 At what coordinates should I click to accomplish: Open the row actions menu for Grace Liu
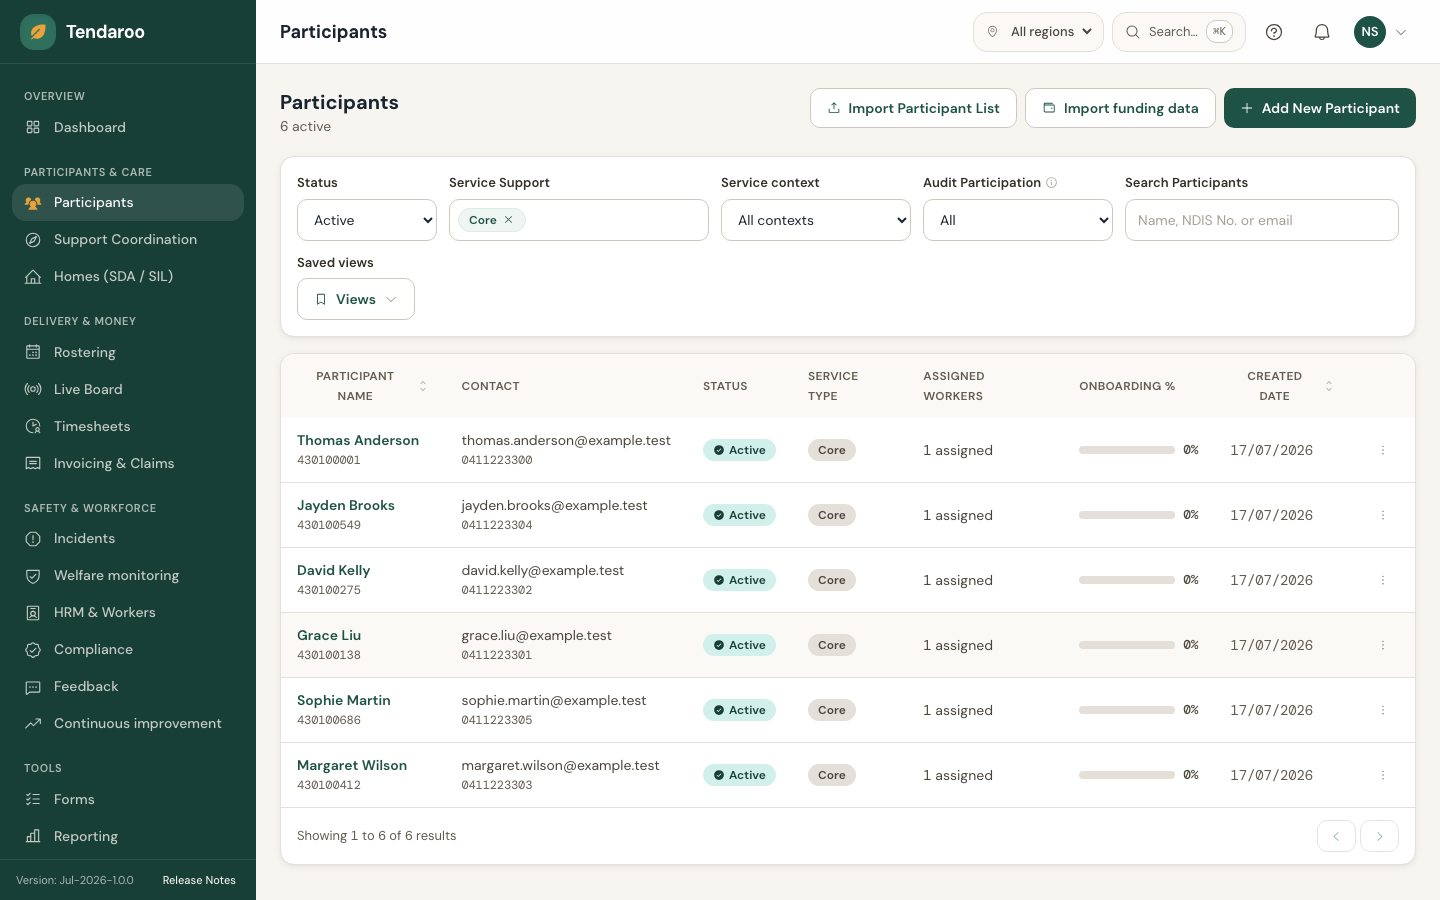1383,645
